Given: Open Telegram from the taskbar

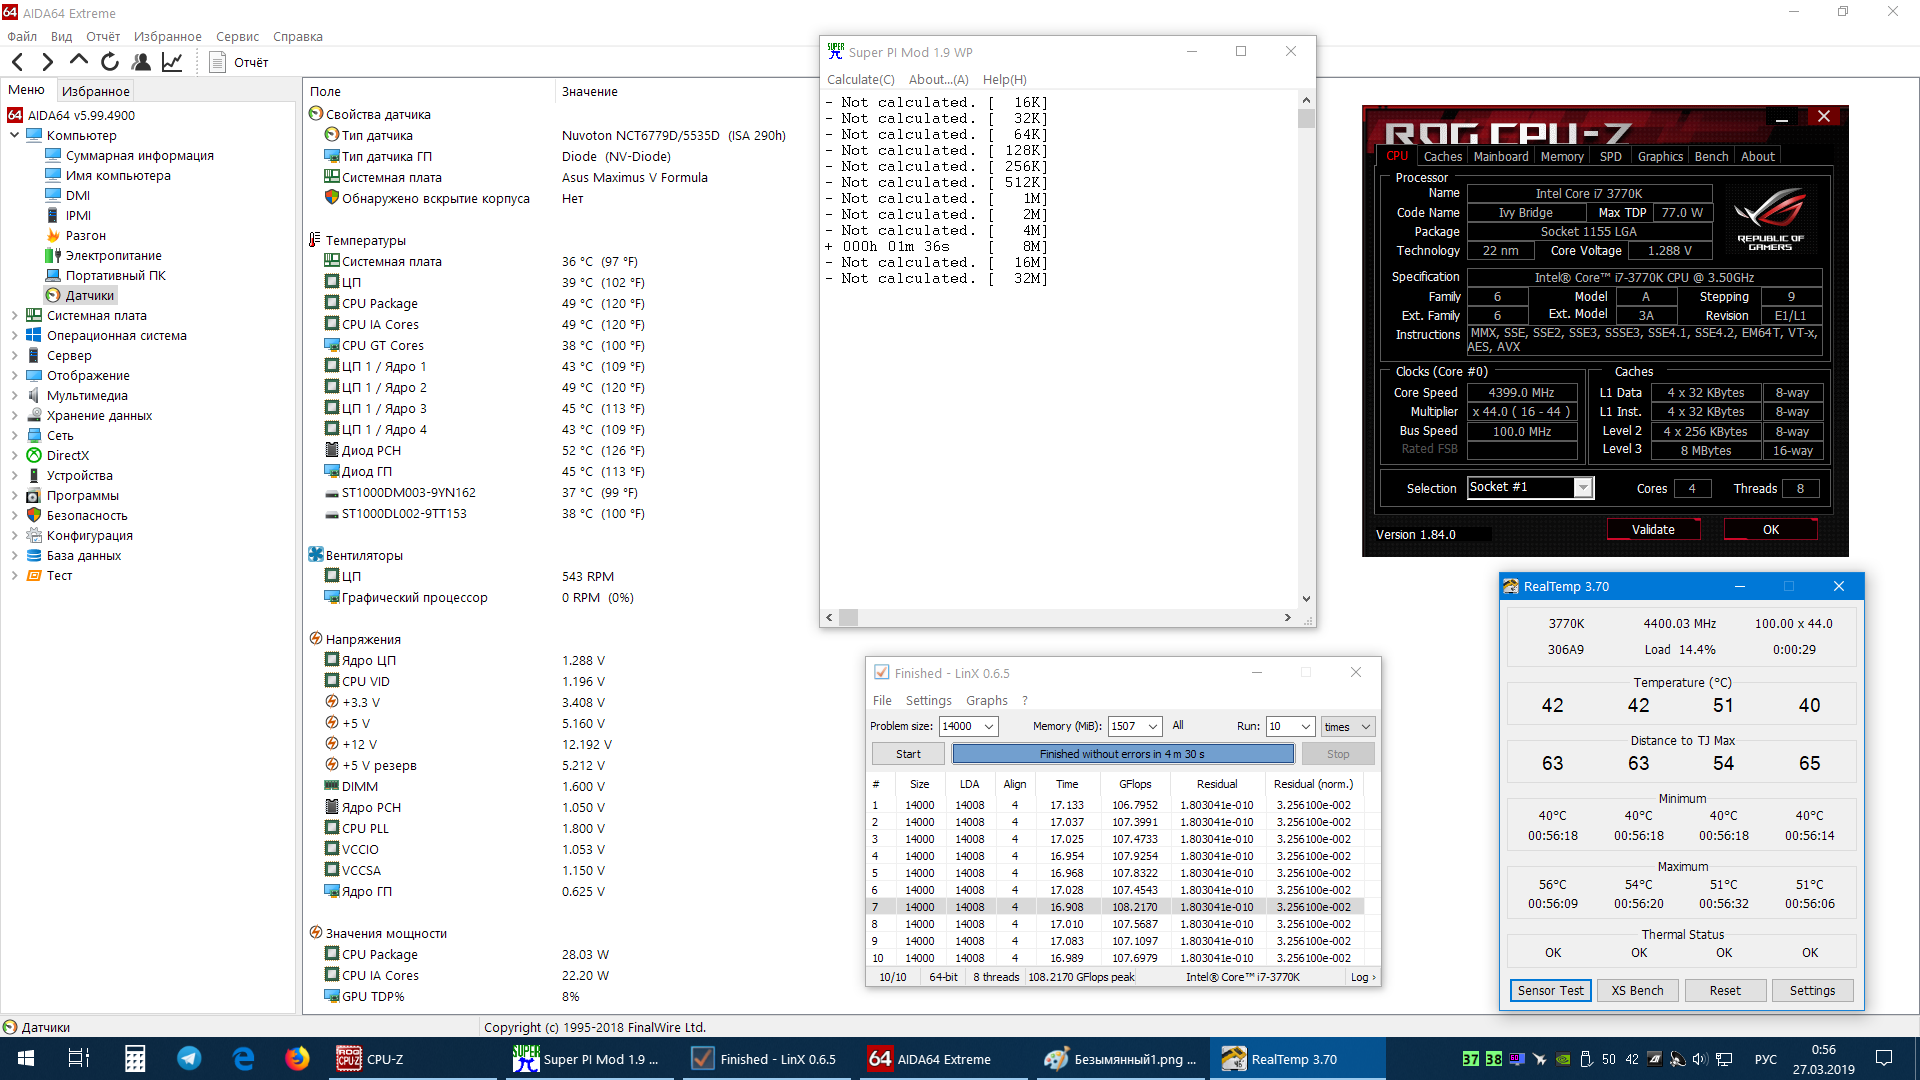Looking at the screenshot, I should pos(189,1058).
